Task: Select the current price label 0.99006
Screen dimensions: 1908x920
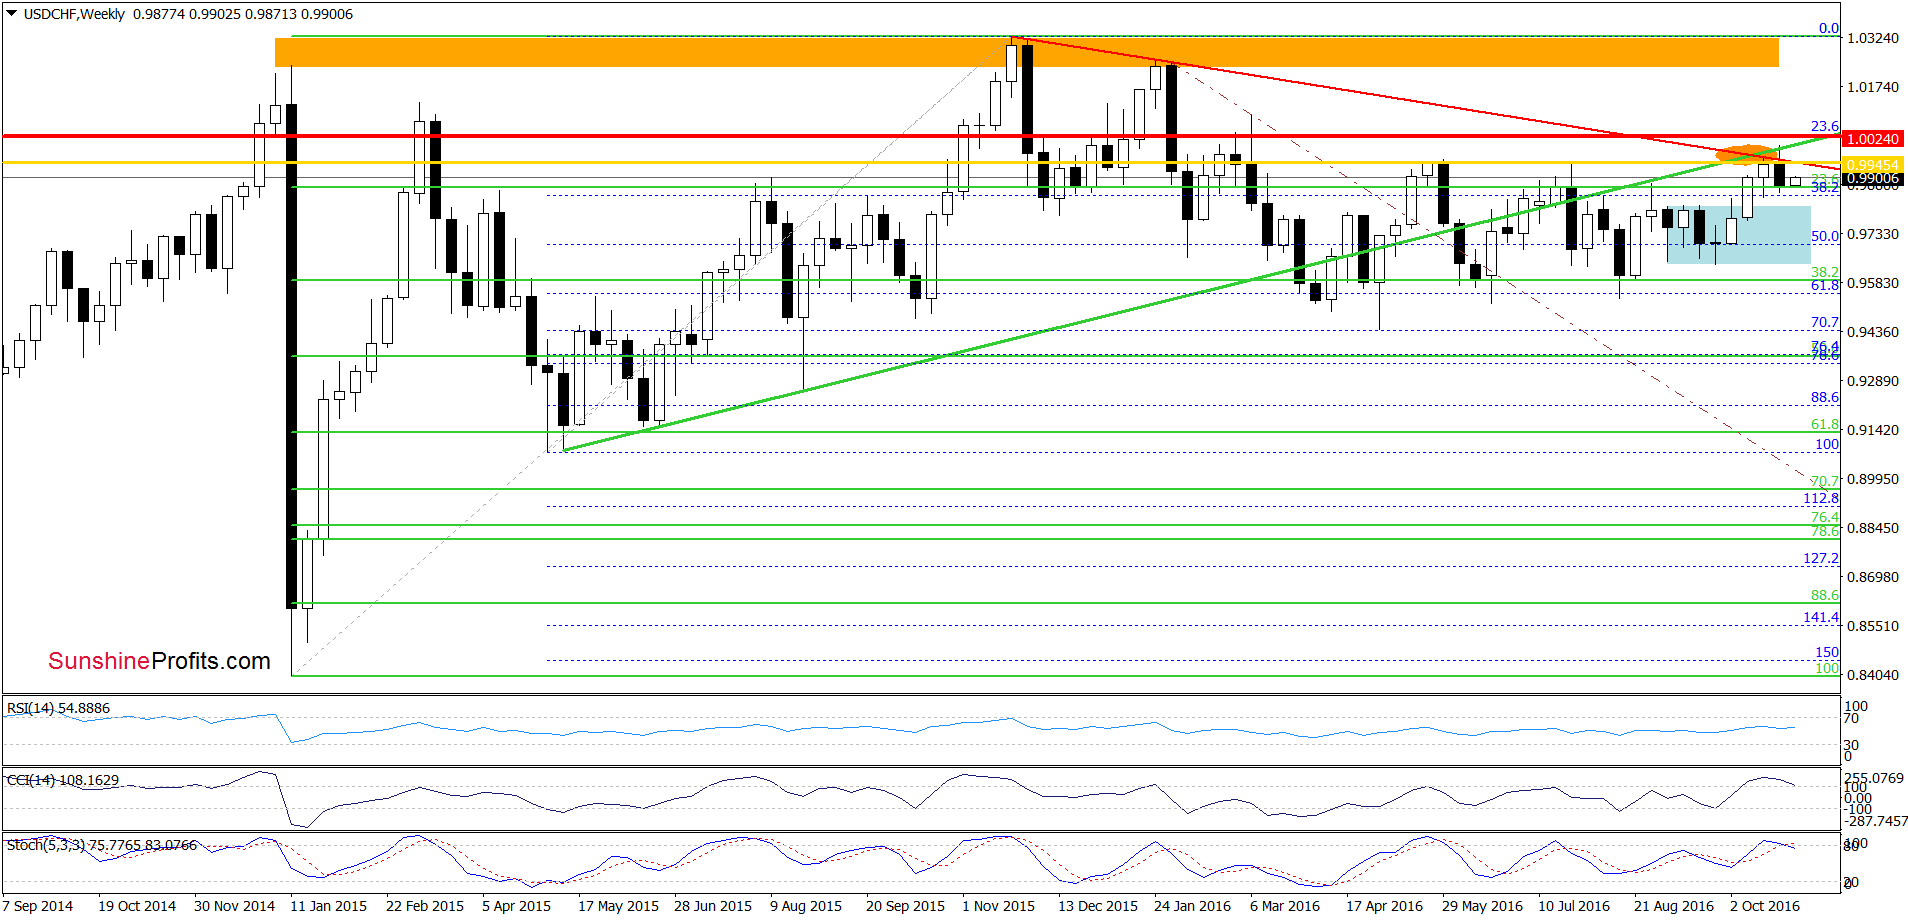Action: click(1872, 179)
